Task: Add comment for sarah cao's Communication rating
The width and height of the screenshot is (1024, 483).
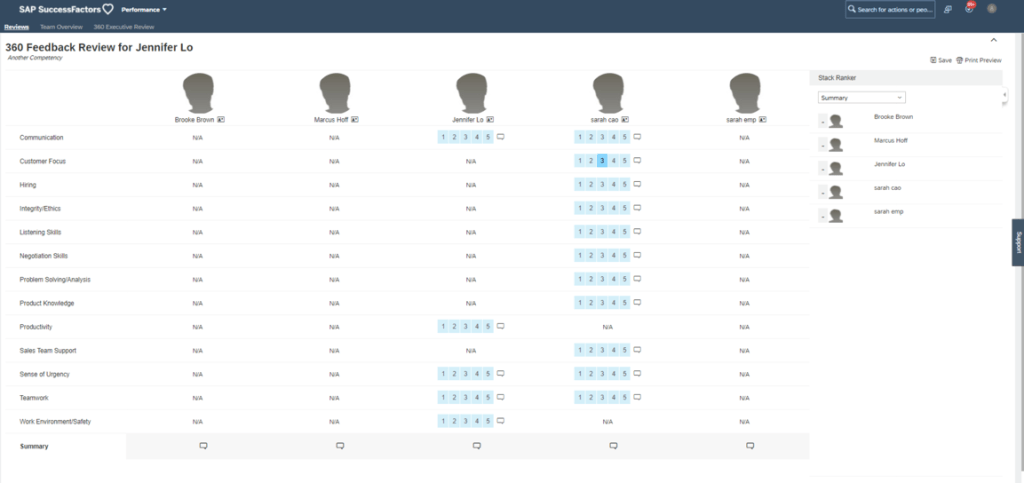Action: click(x=637, y=136)
